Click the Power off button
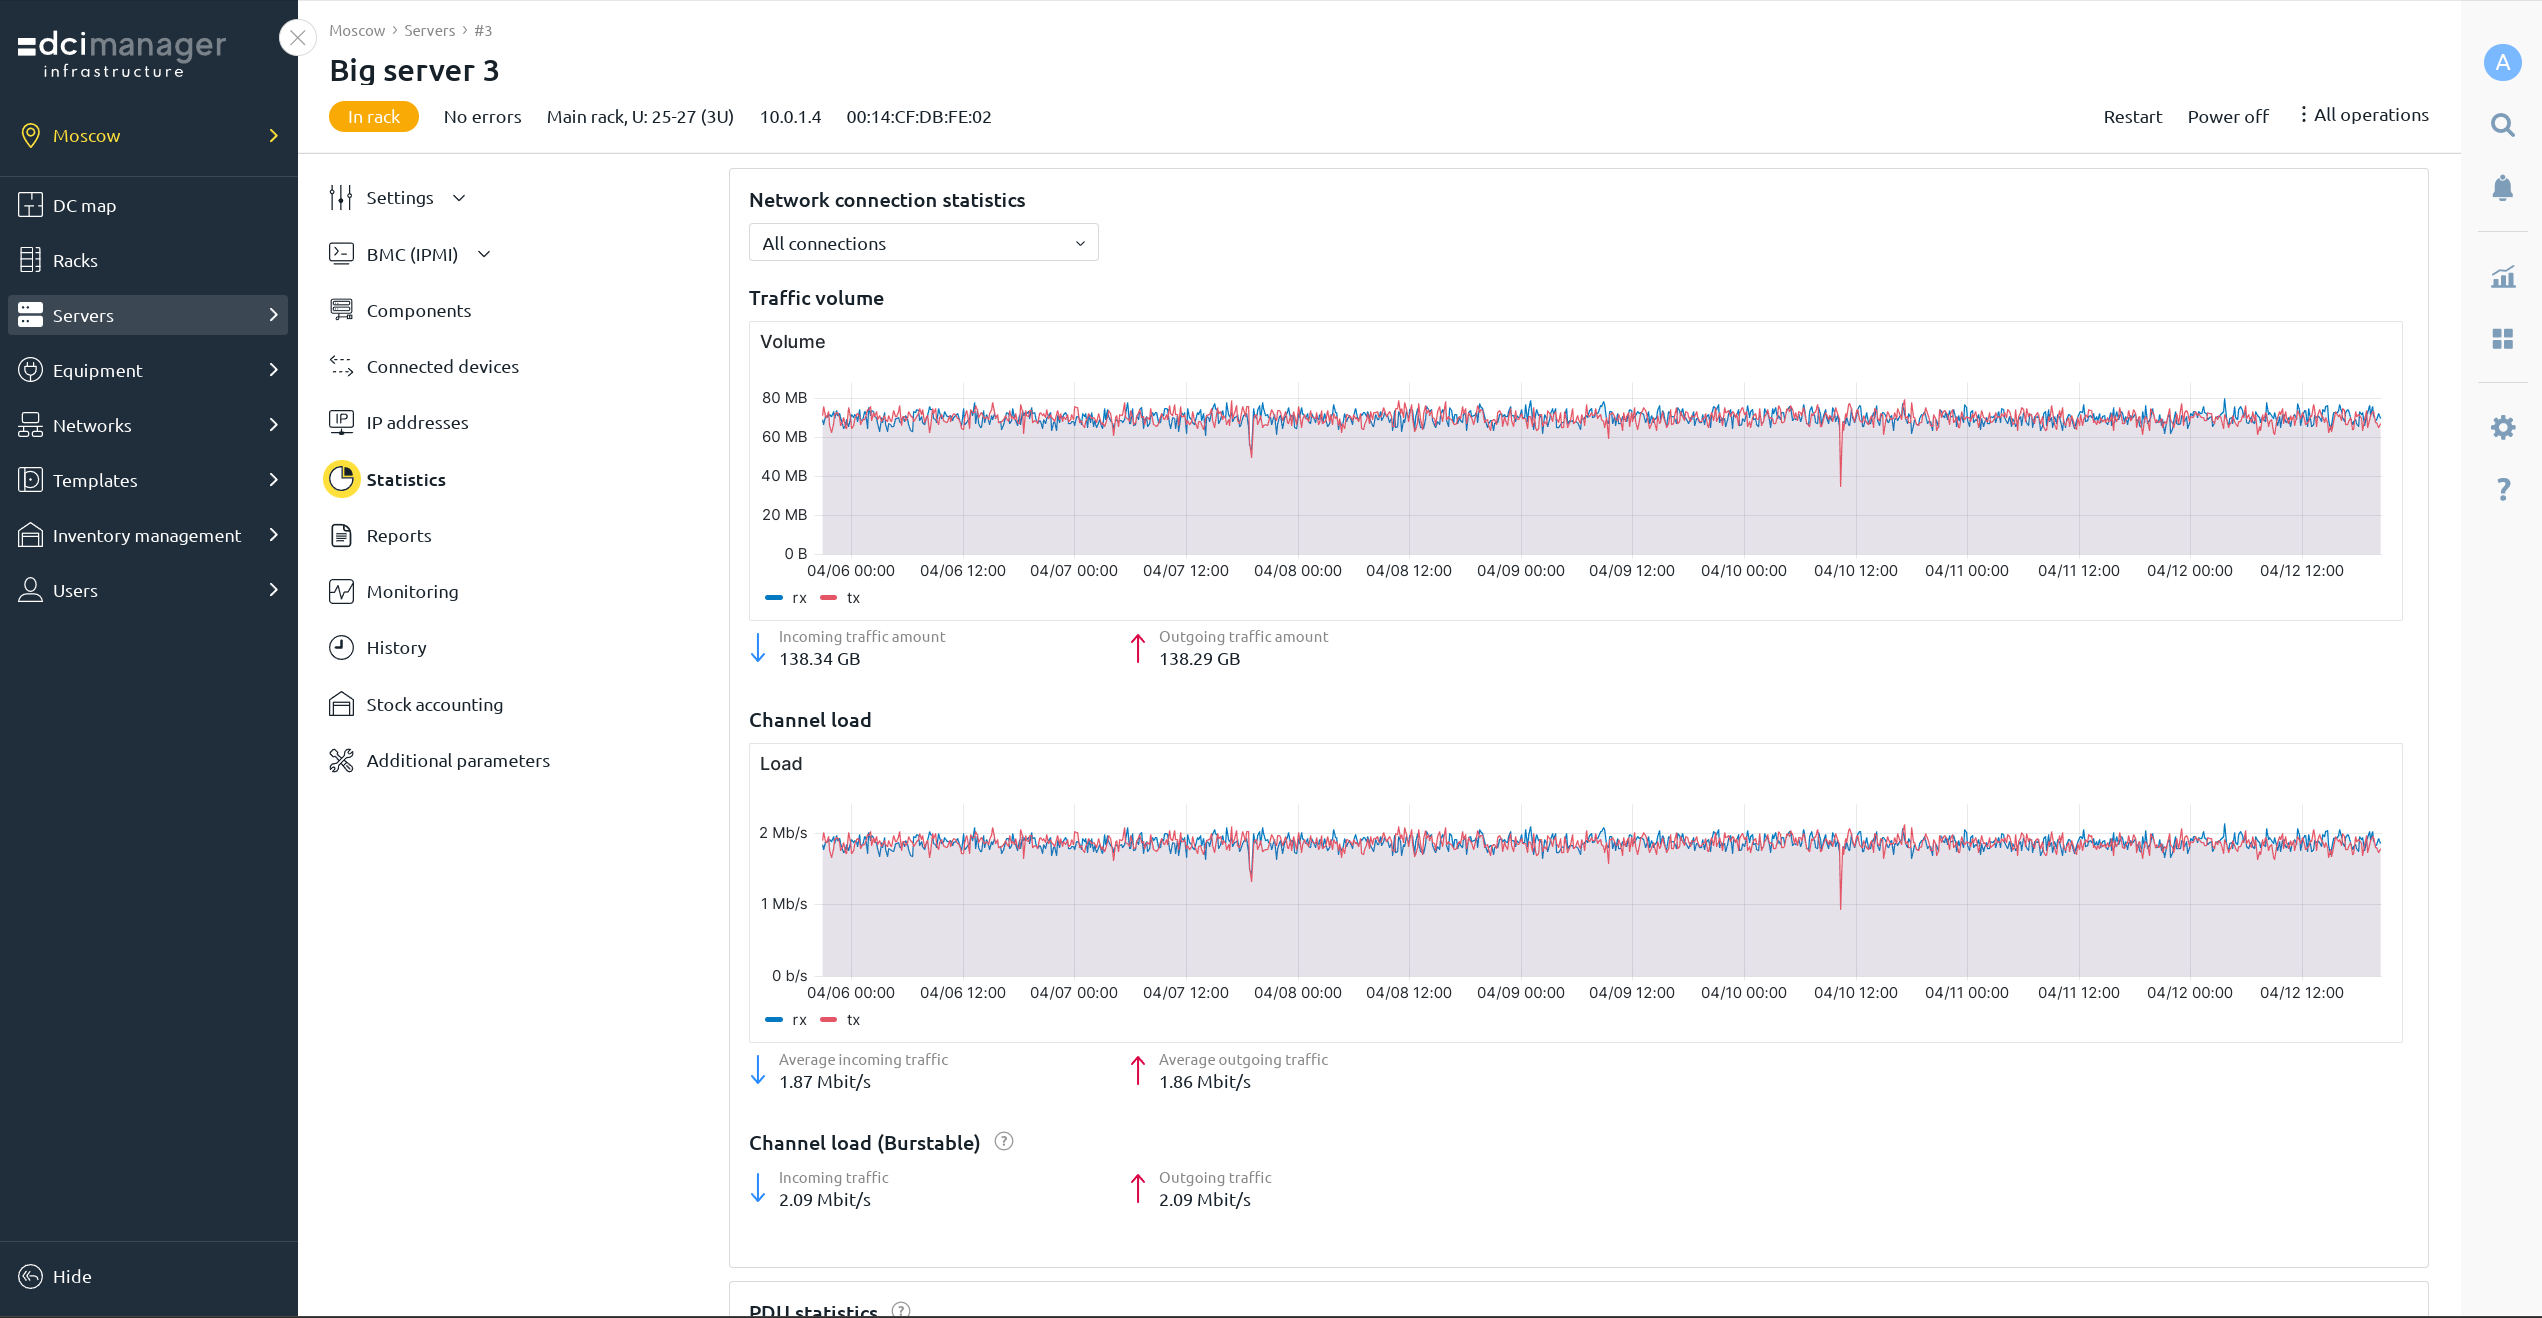Viewport: 2542px width, 1318px height. [x=2227, y=116]
